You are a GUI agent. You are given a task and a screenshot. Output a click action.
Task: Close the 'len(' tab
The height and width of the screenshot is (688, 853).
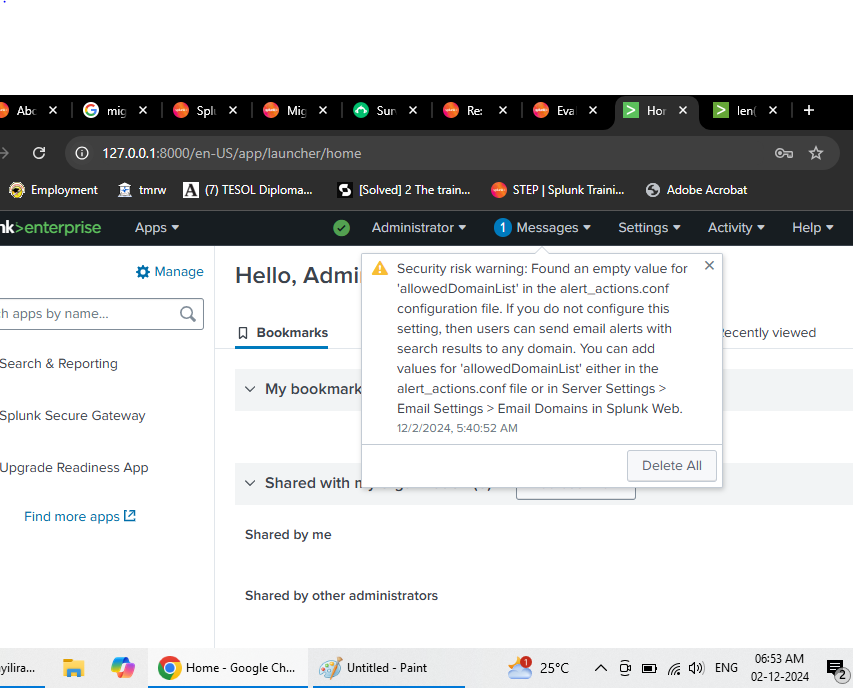tap(773, 110)
